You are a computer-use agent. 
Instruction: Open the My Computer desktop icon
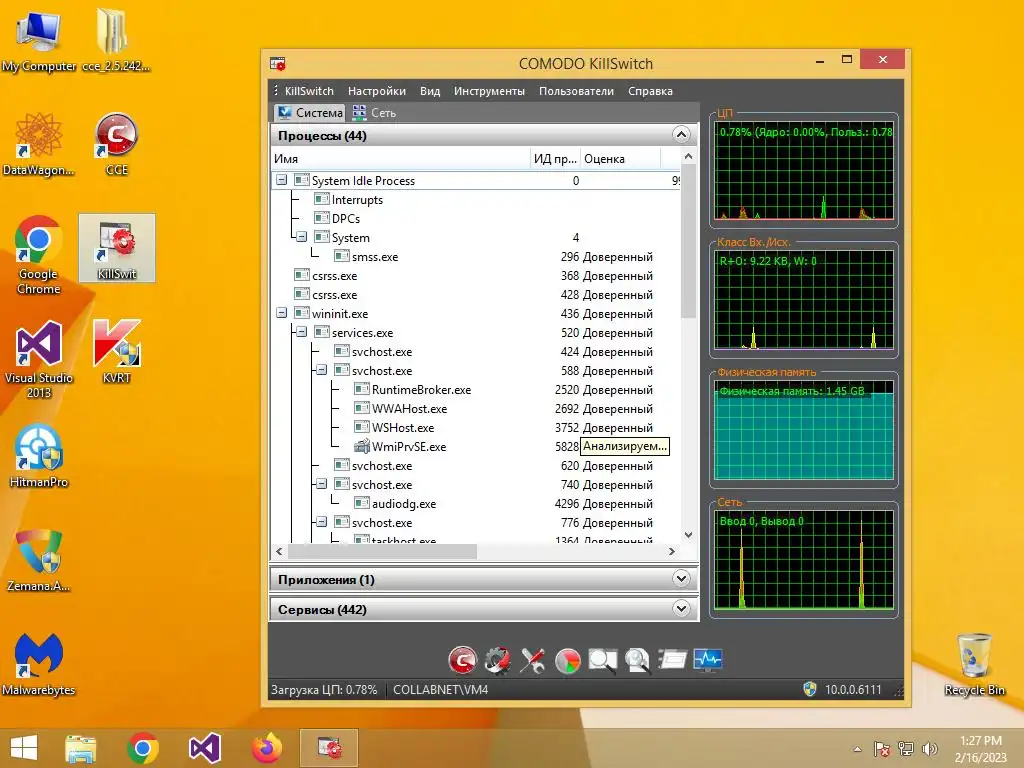[x=39, y=40]
